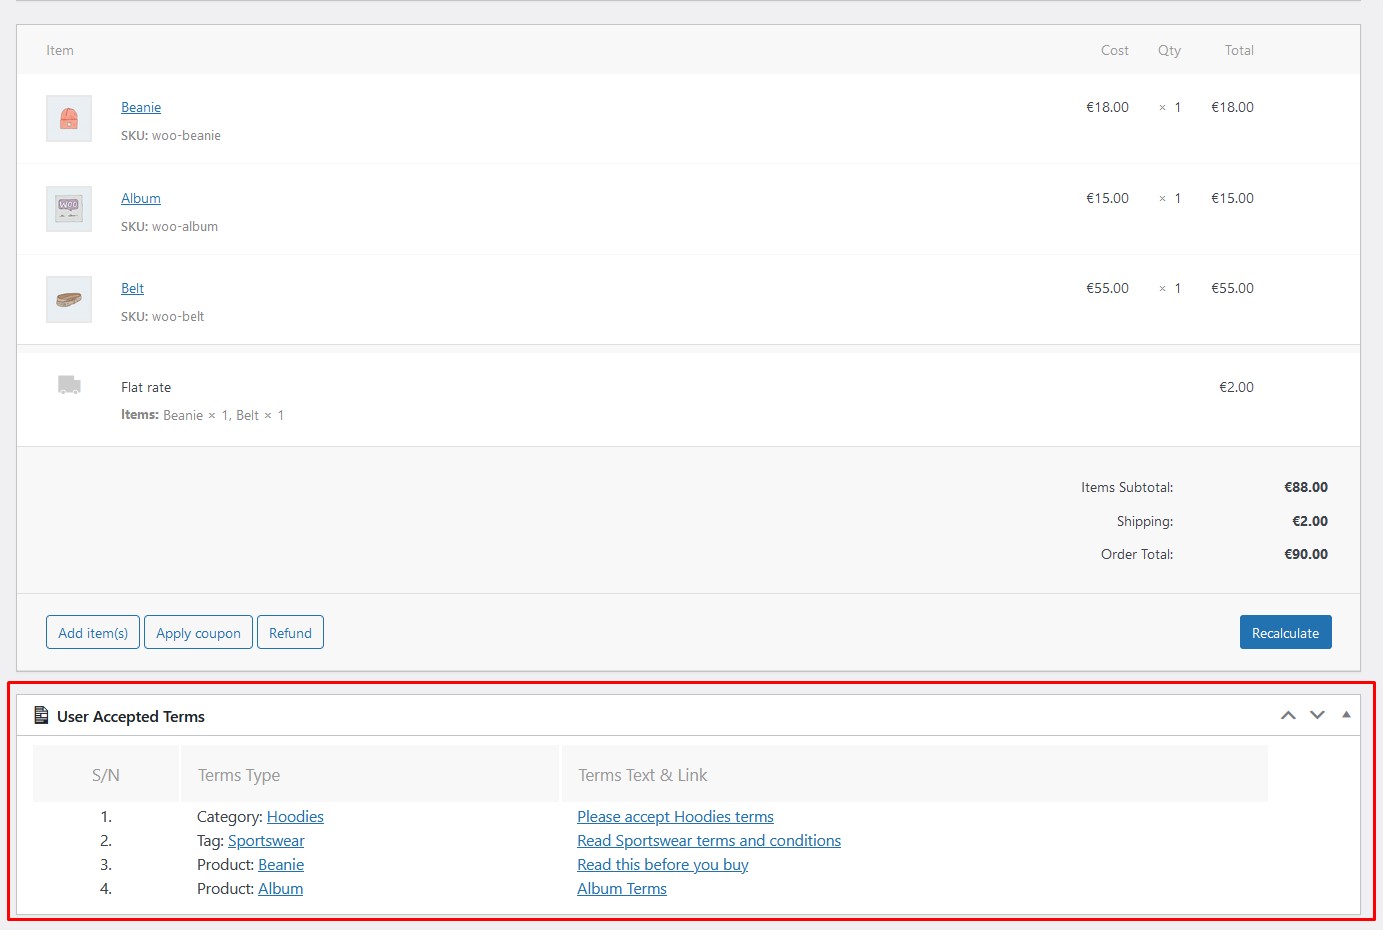
Task: Click the Belt row quantity '× 1'
Action: click(x=1170, y=288)
